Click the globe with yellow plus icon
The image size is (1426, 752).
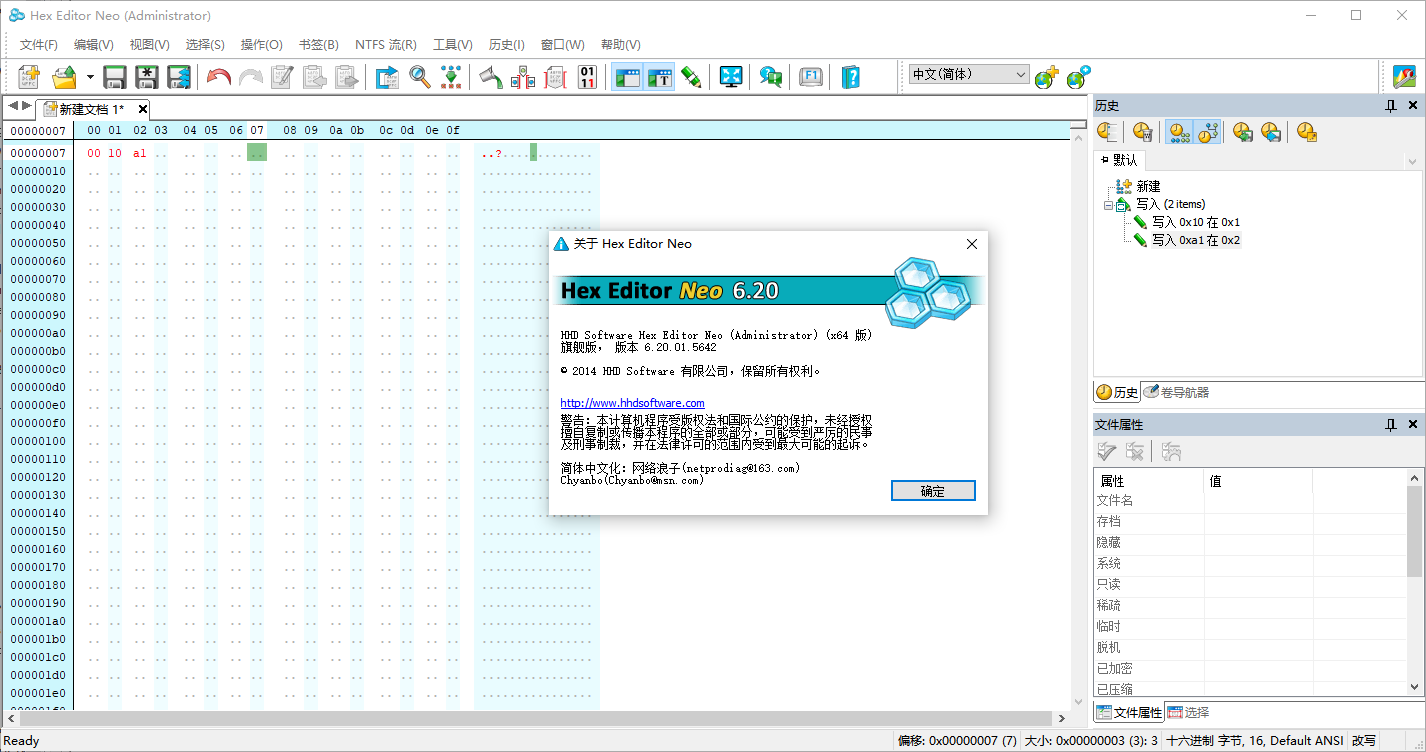1046,77
